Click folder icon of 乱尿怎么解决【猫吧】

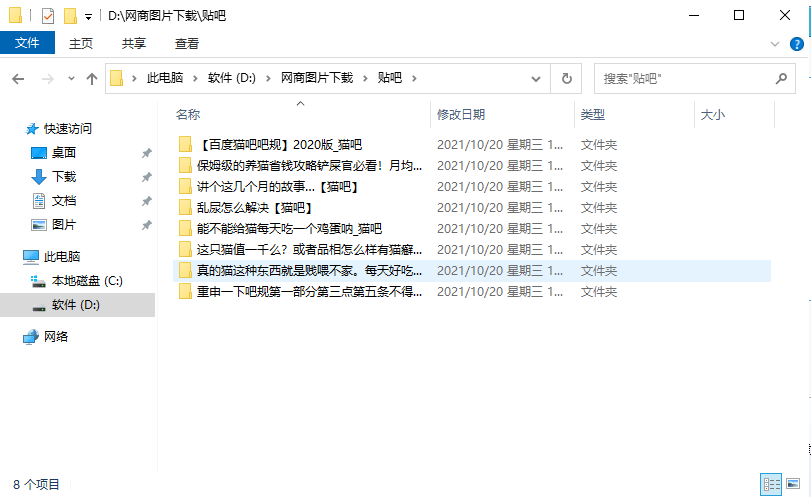(x=185, y=207)
